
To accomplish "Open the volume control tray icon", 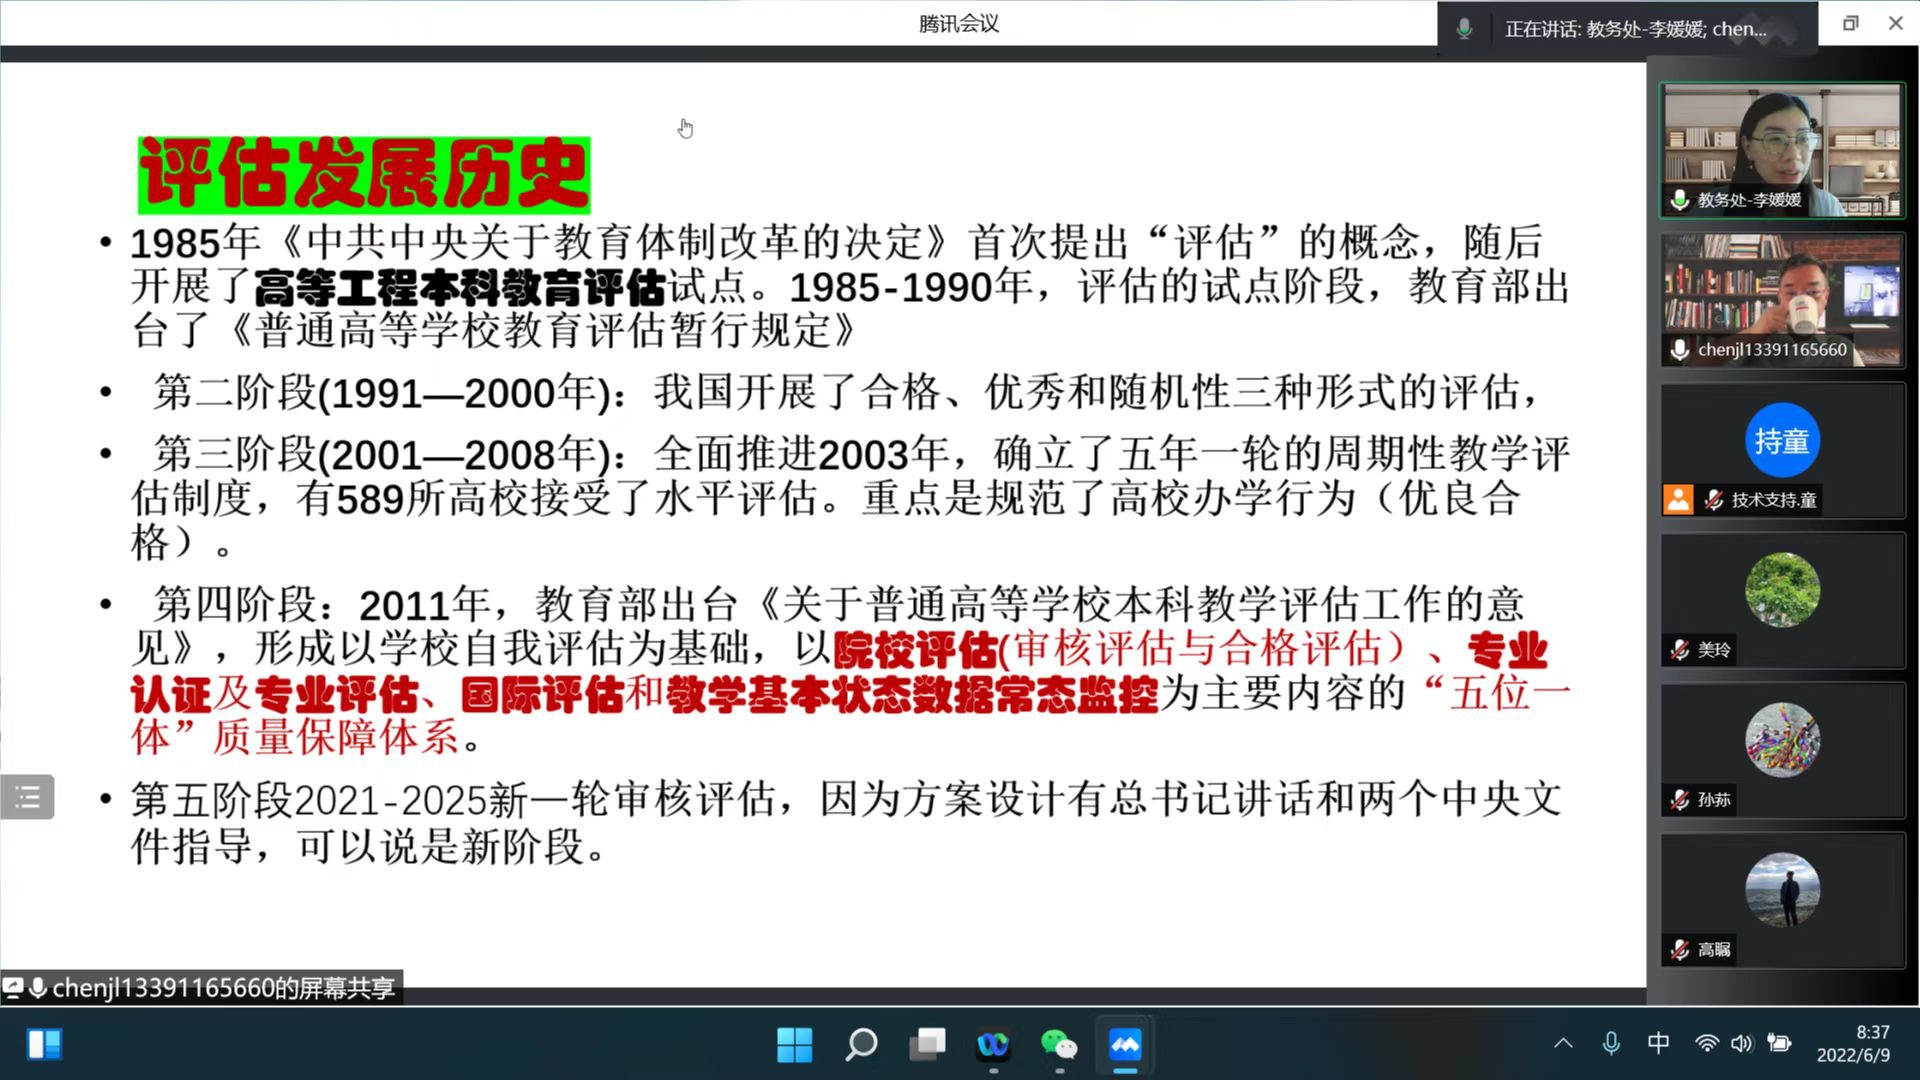I will point(1741,1044).
